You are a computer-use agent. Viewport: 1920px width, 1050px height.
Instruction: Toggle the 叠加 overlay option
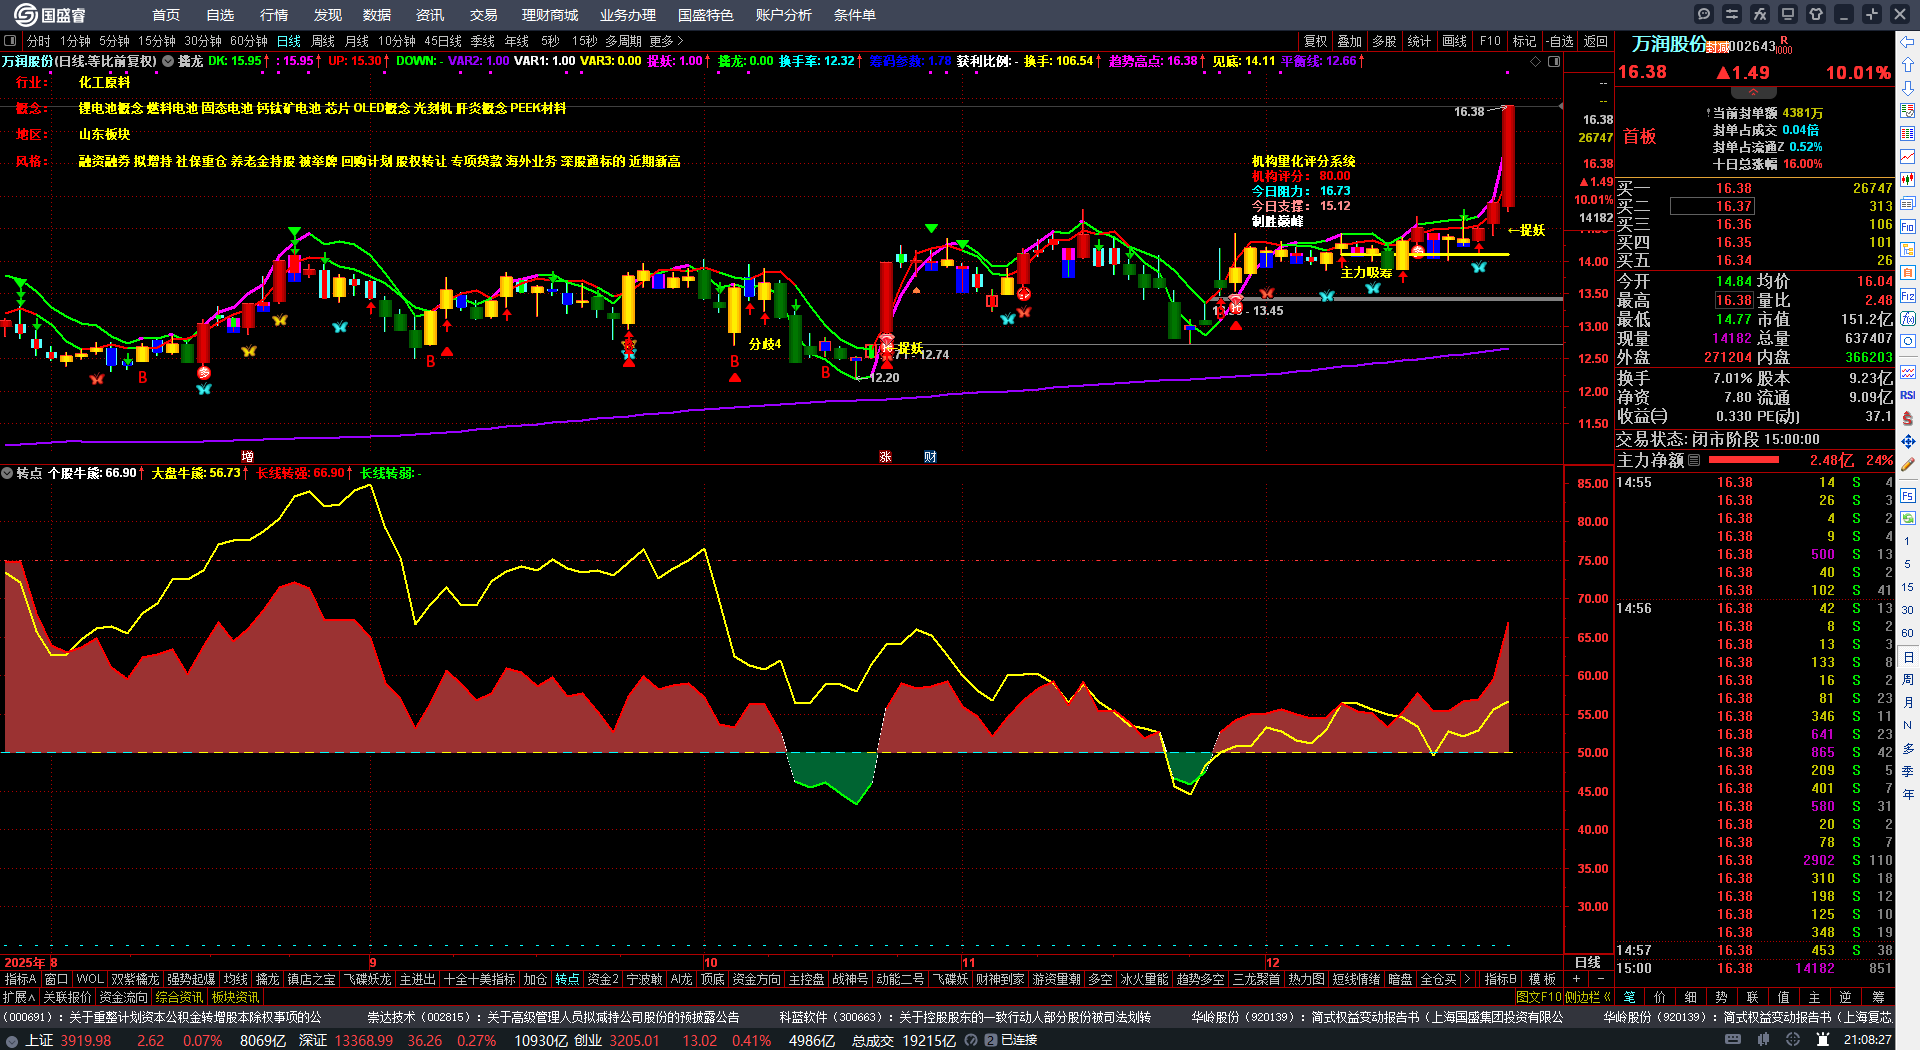(1350, 41)
